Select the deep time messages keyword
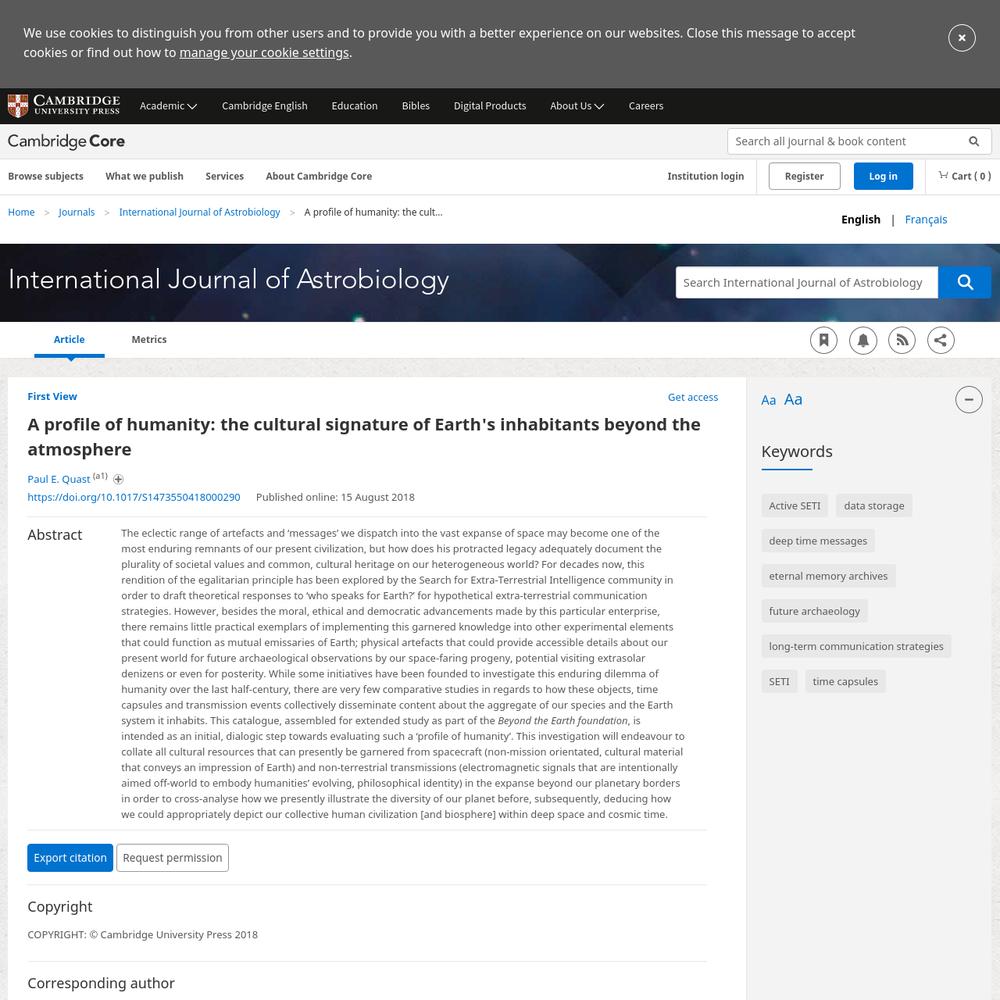The image size is (1000, 1000). point(818,541)
